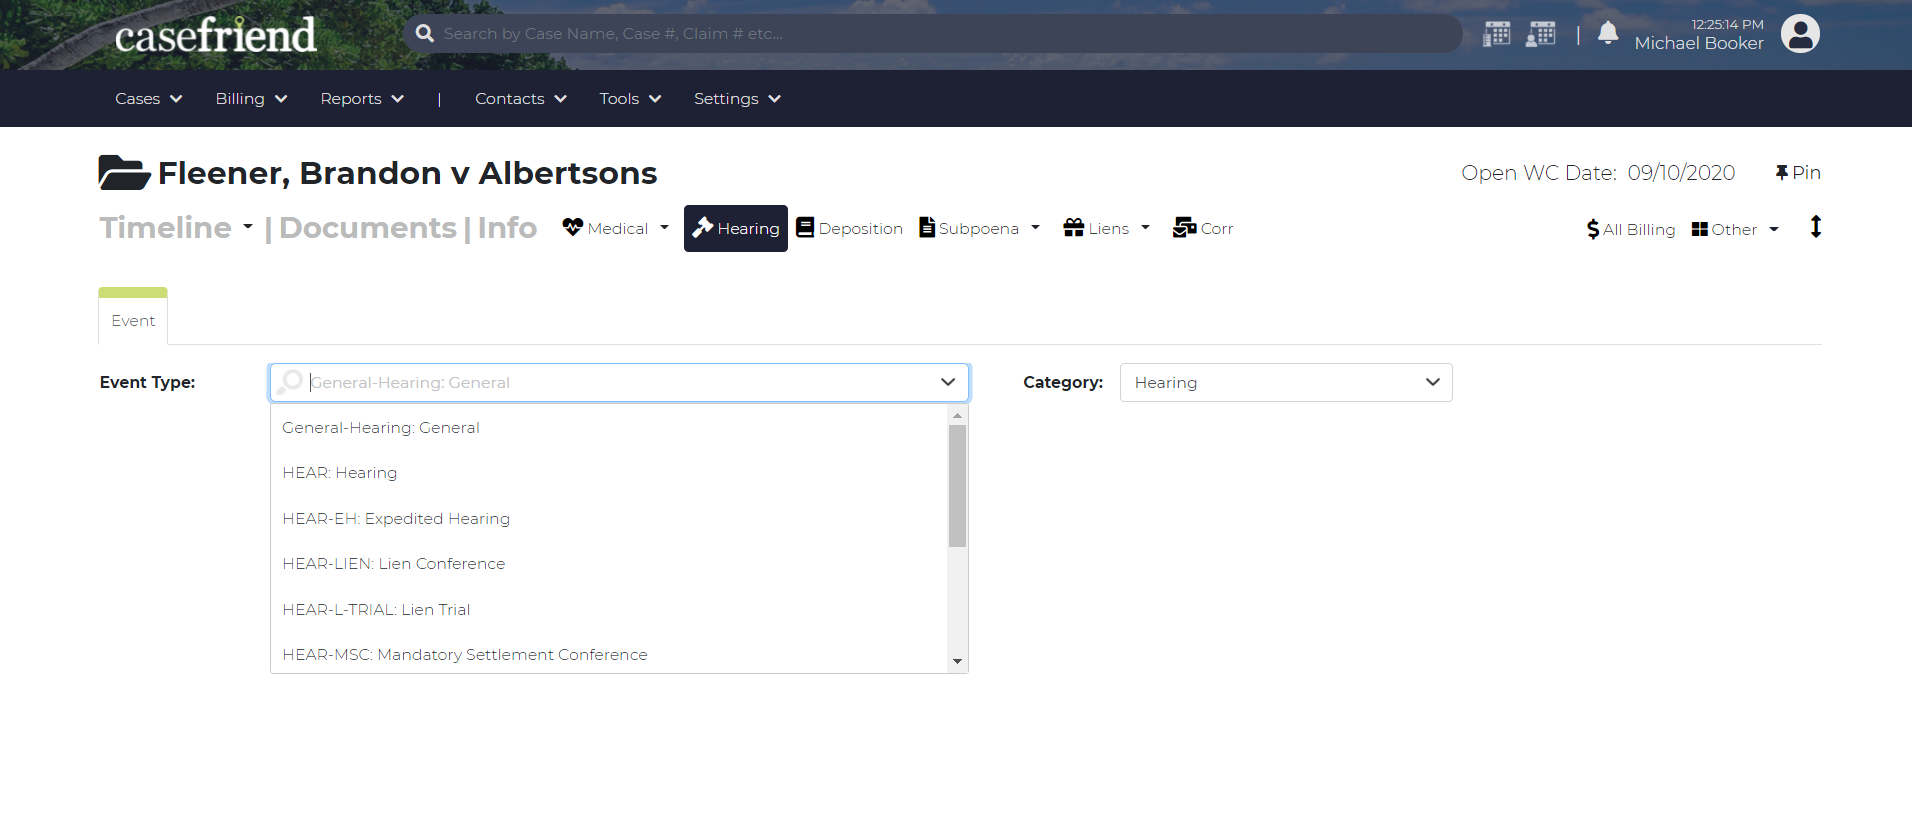Viewport: 1912px width, 840px height.
Task: Click the Michael Booker user name
Action: click(x=1699, y=43)
